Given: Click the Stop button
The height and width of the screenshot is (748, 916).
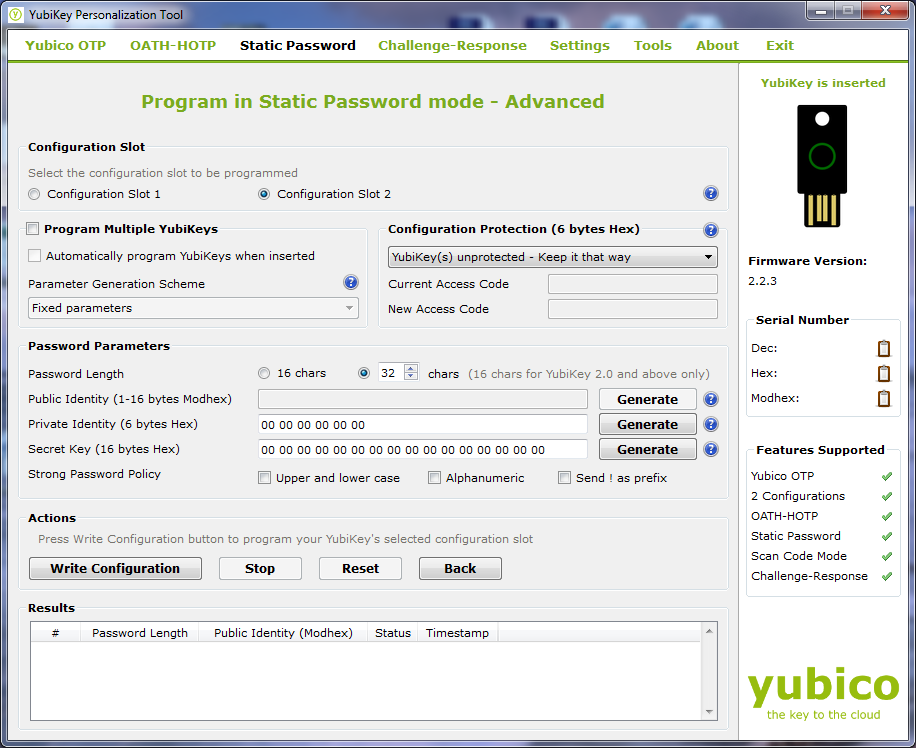Looking at the screenshot, I should (260, 569).
